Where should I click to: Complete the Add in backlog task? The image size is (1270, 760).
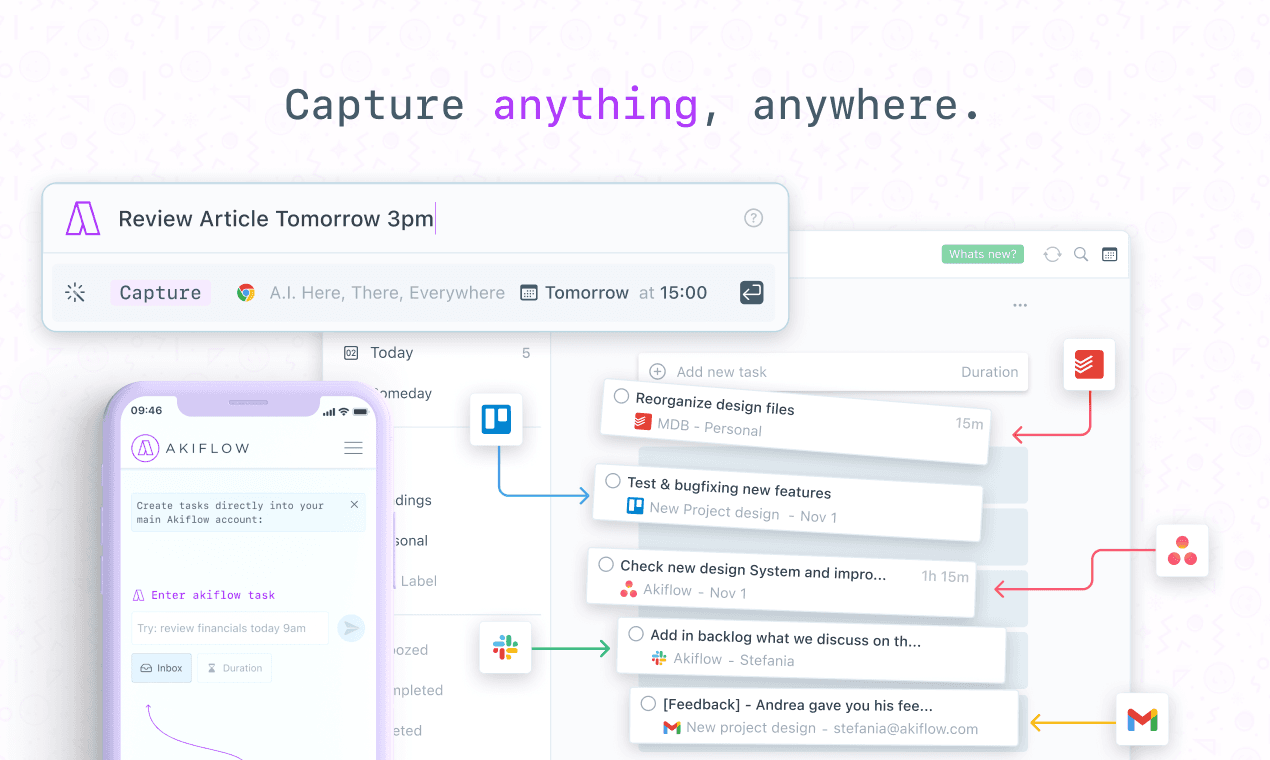coord(636,634)
